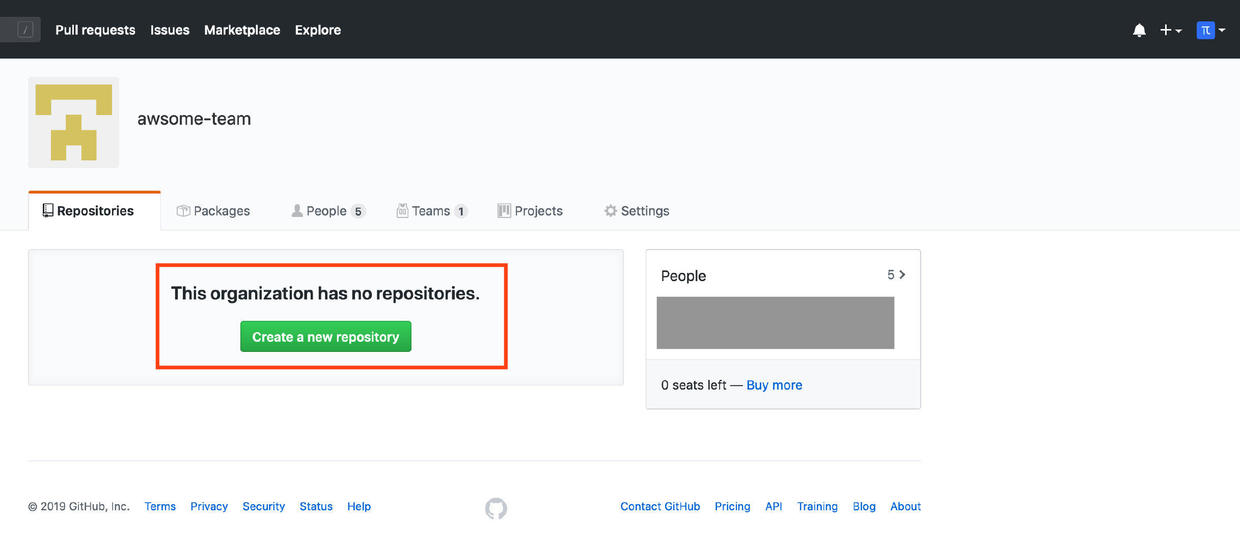Open the Projects tab
The image size is (1240, 550).
[530, 211]
